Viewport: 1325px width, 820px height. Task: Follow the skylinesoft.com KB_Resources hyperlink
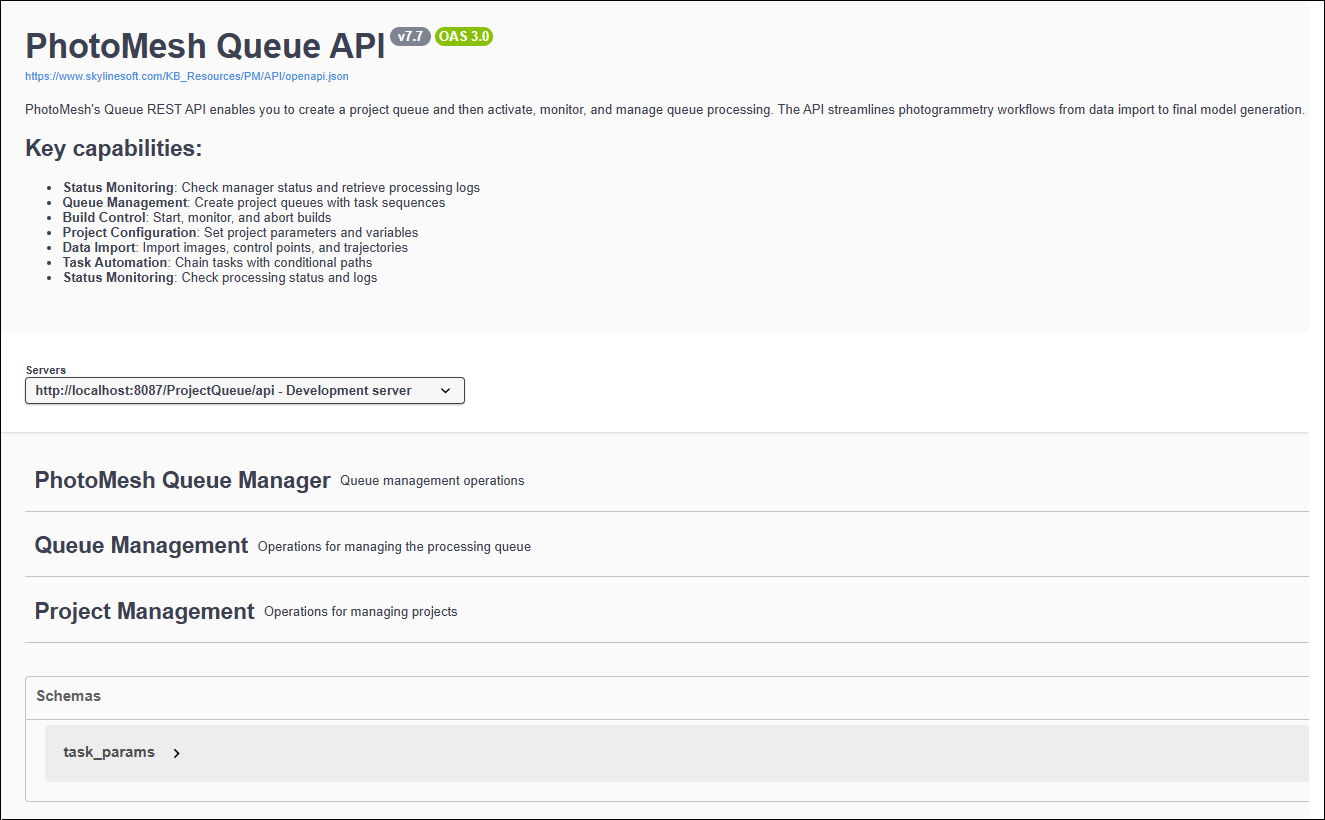[187, 76]
